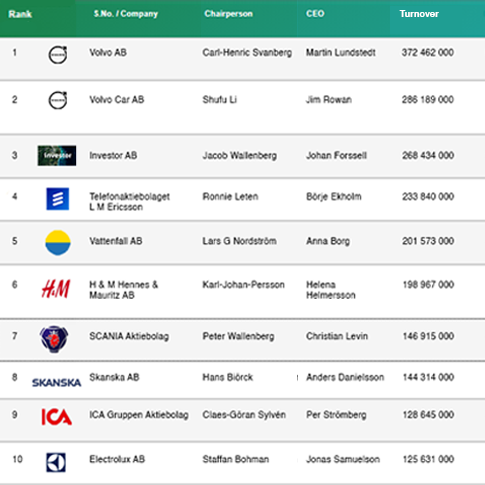Click CEO name Anna Borg
The image size is (485, 485).
tap(328, 241)
